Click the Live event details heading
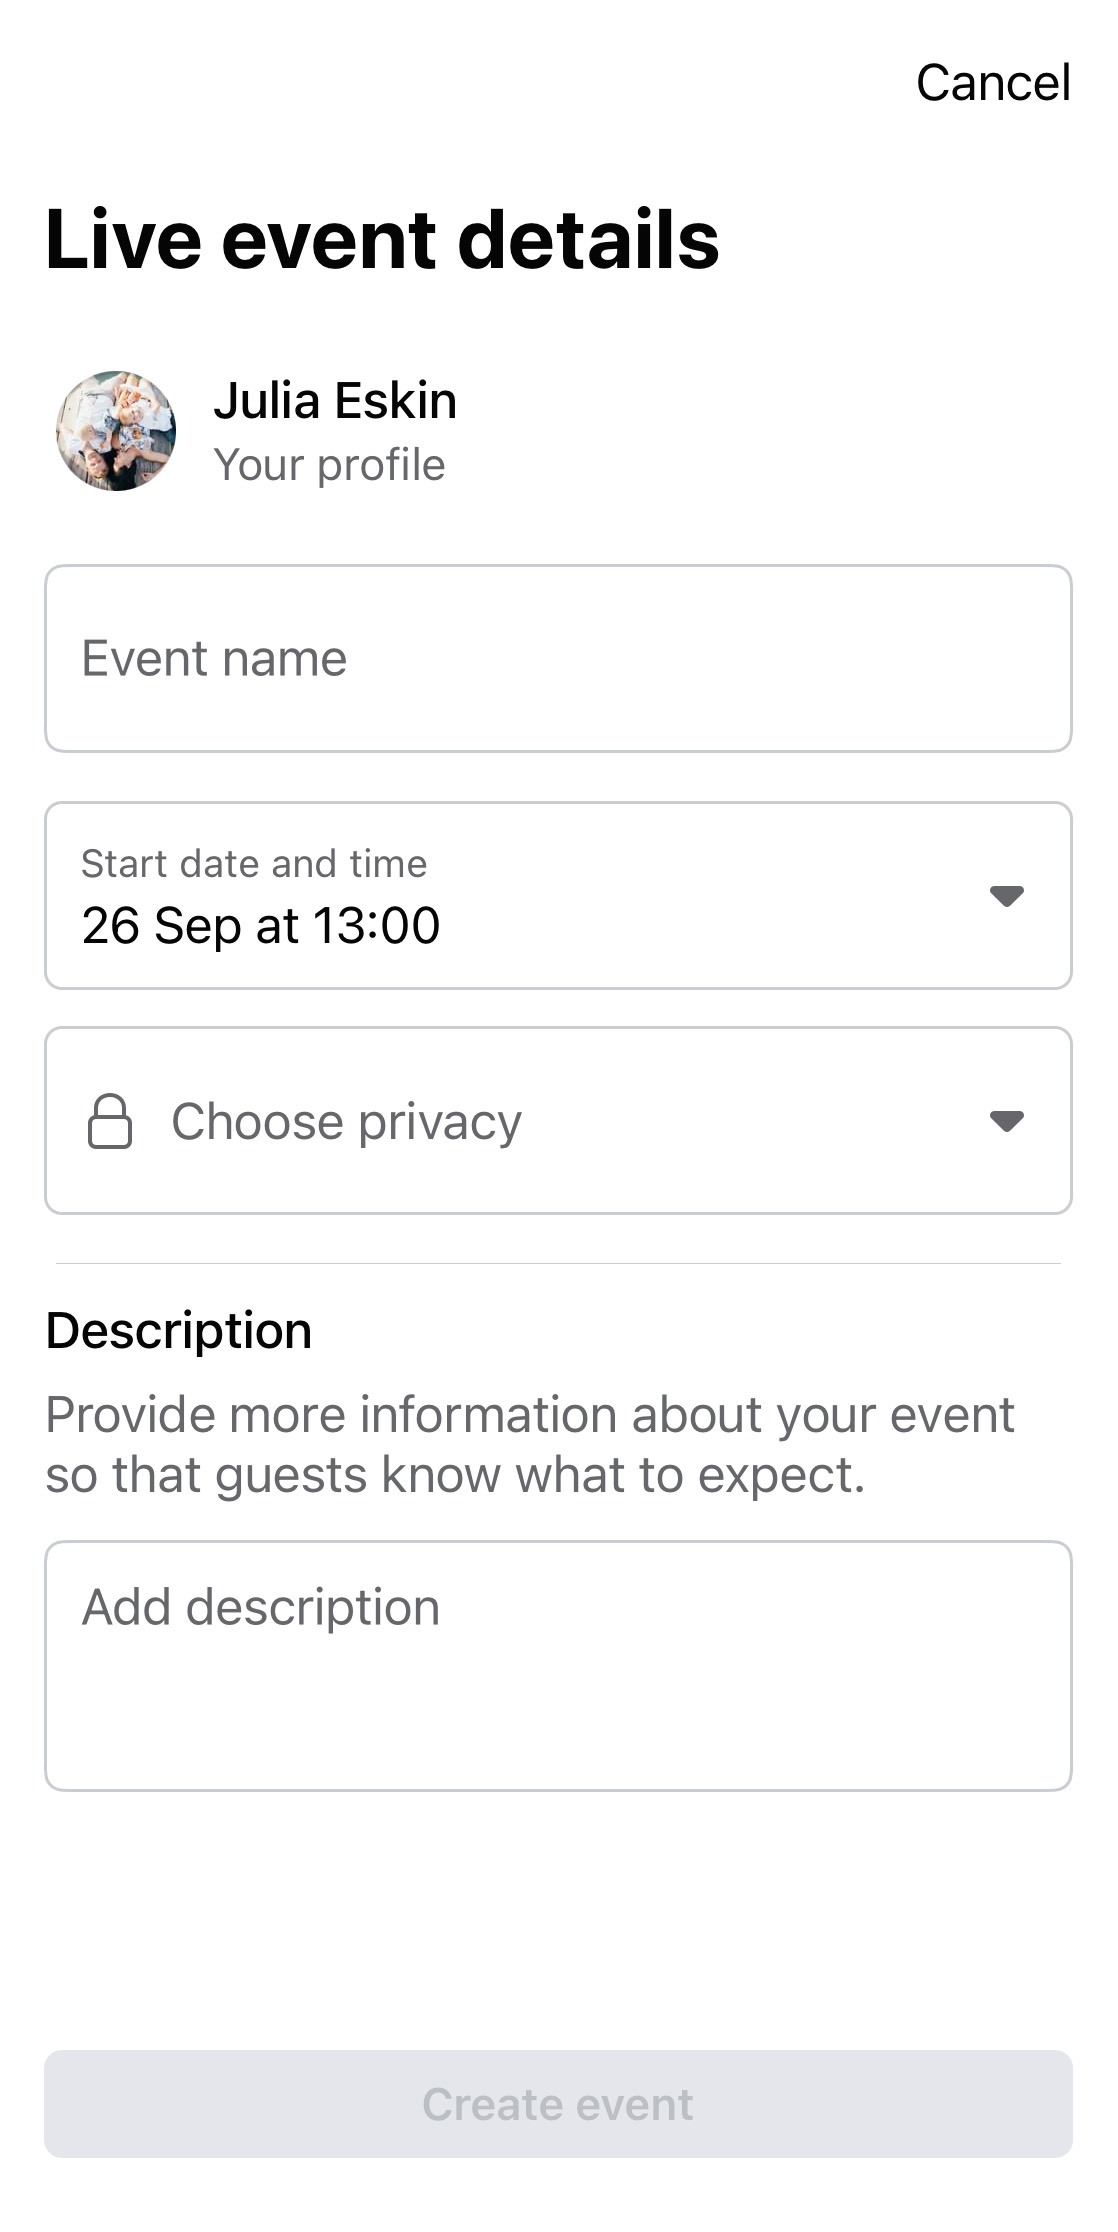1118x2232 pixels. click(382, 240)
